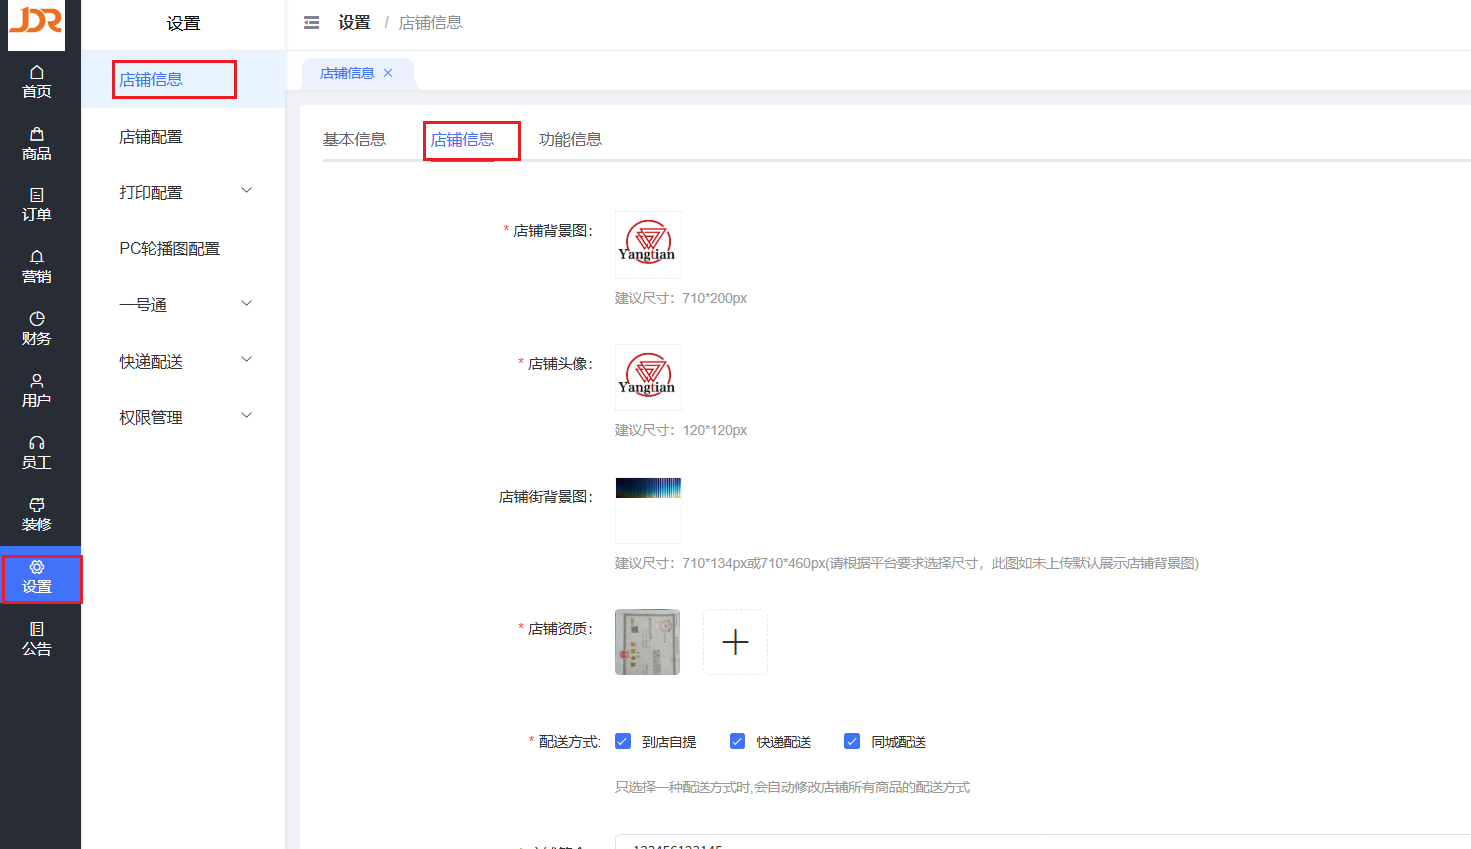The height and width of the screenshot is (849, 1471).
Task: Select PC轮播图配置 menu item
Action: click(x=183, y=248)
